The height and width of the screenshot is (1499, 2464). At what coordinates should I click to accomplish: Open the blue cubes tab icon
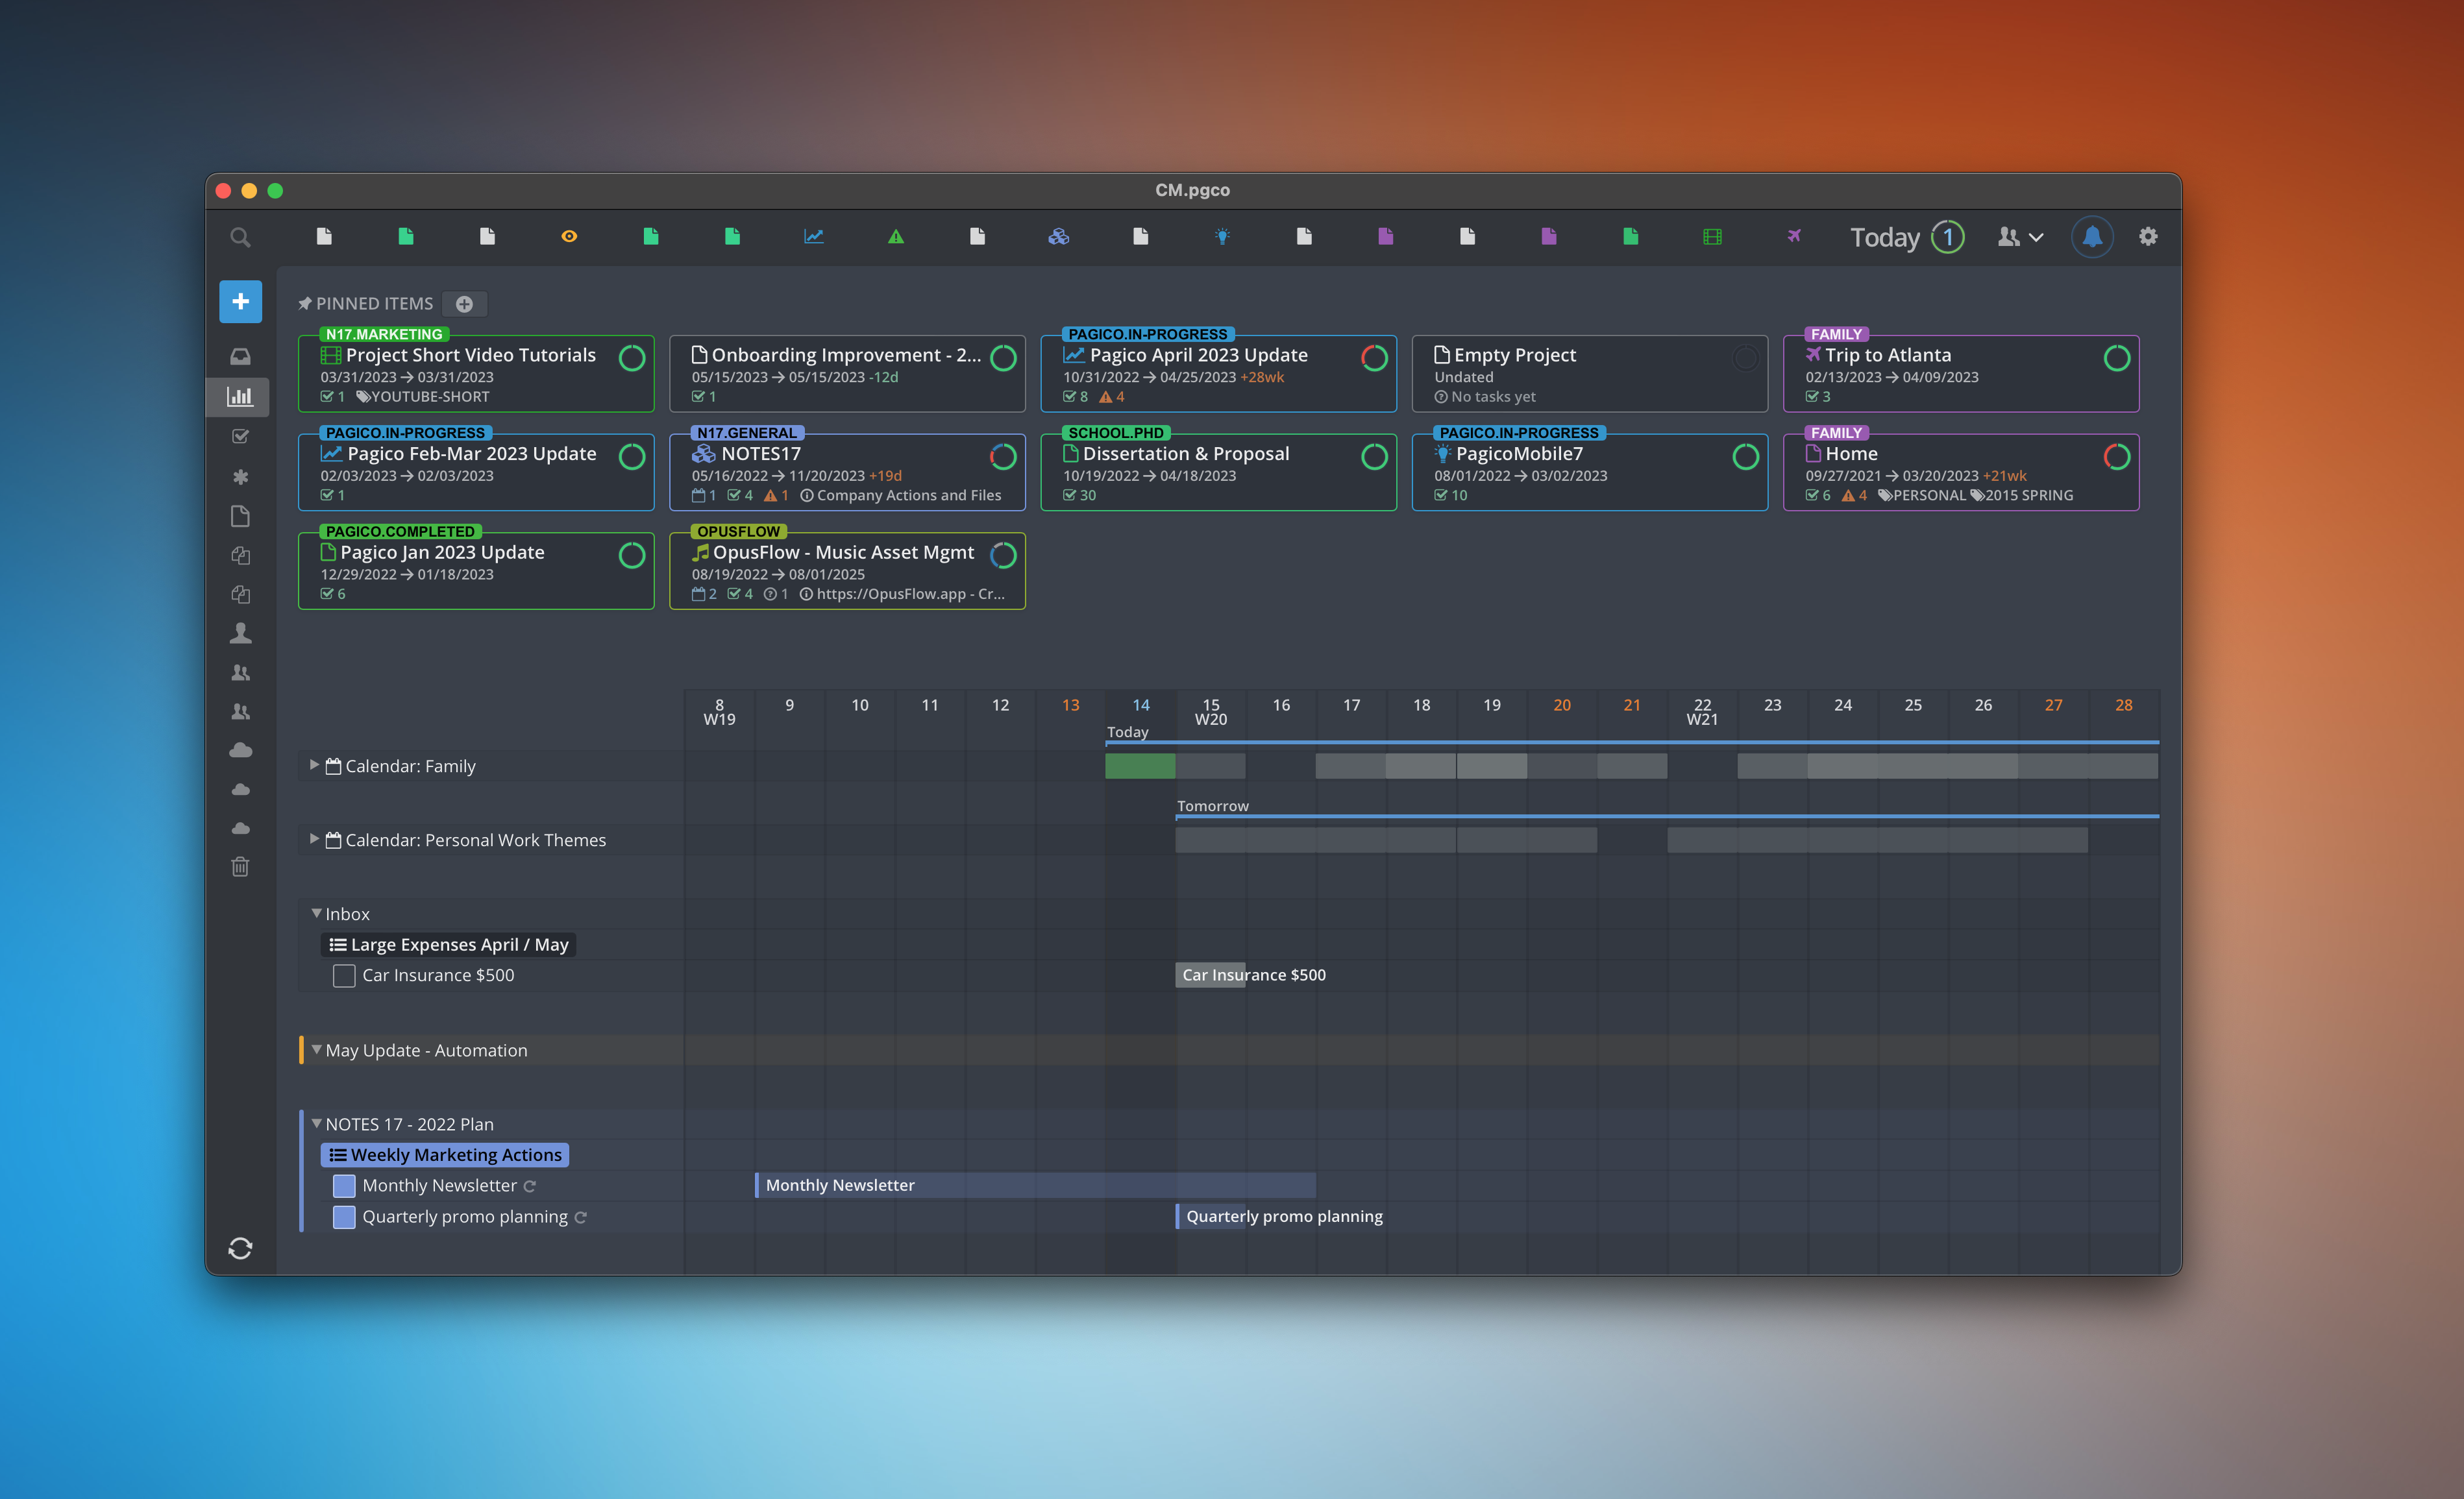pos(1059,236)
